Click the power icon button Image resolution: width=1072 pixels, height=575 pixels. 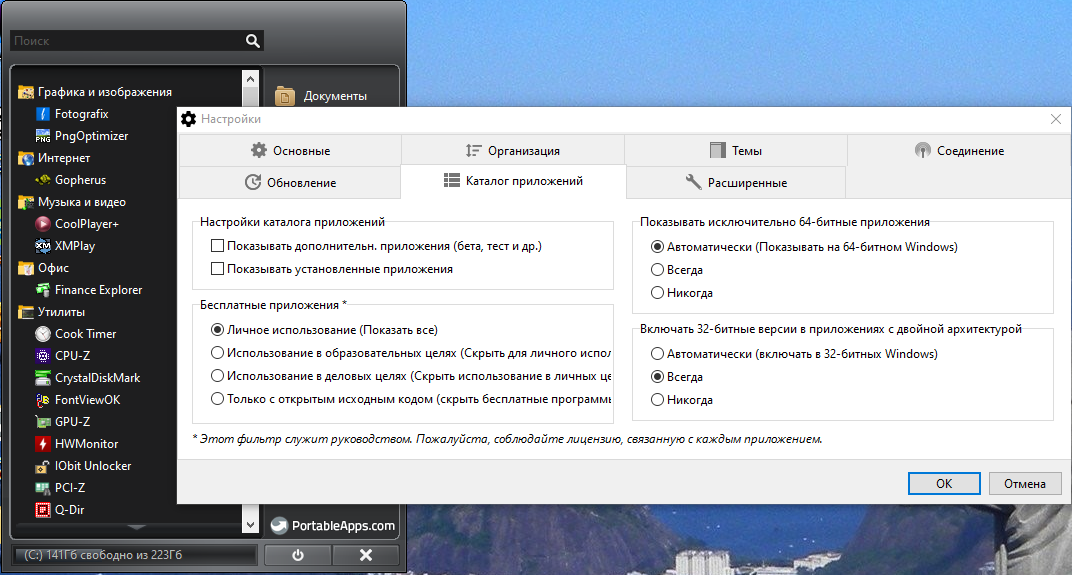point(297,555)
